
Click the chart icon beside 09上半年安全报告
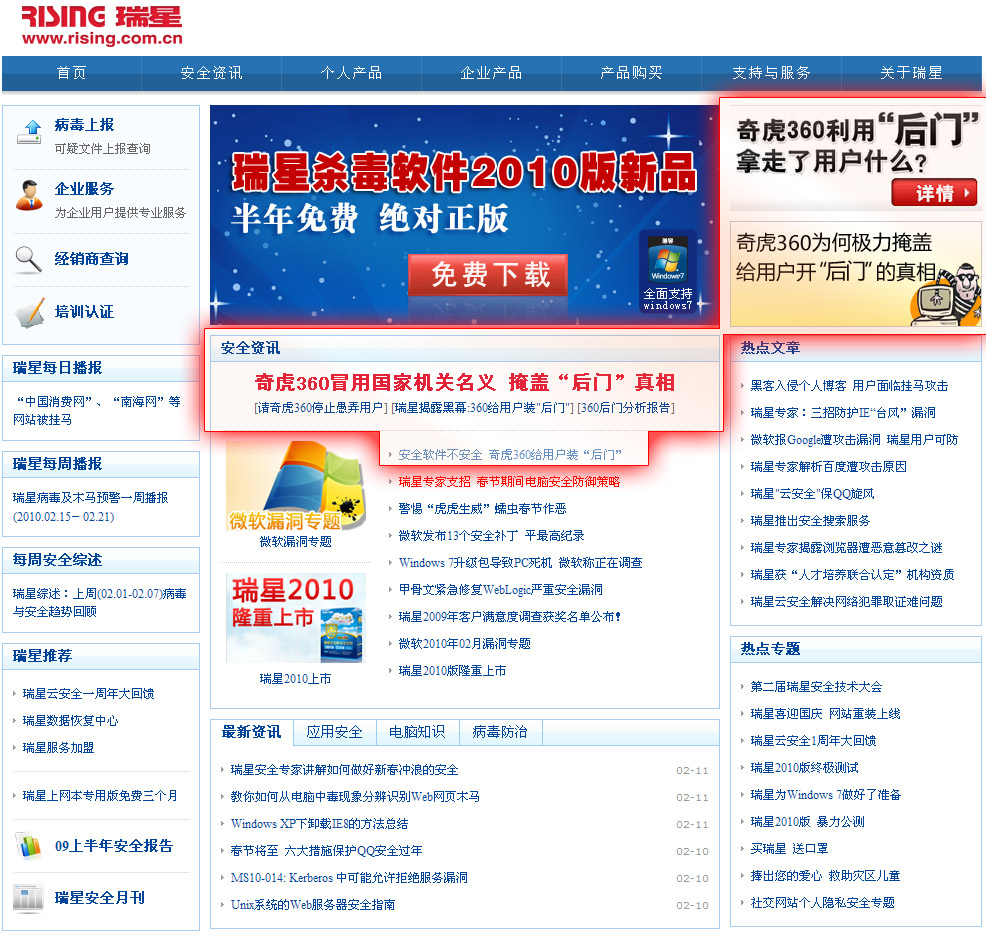click(28, 845)
